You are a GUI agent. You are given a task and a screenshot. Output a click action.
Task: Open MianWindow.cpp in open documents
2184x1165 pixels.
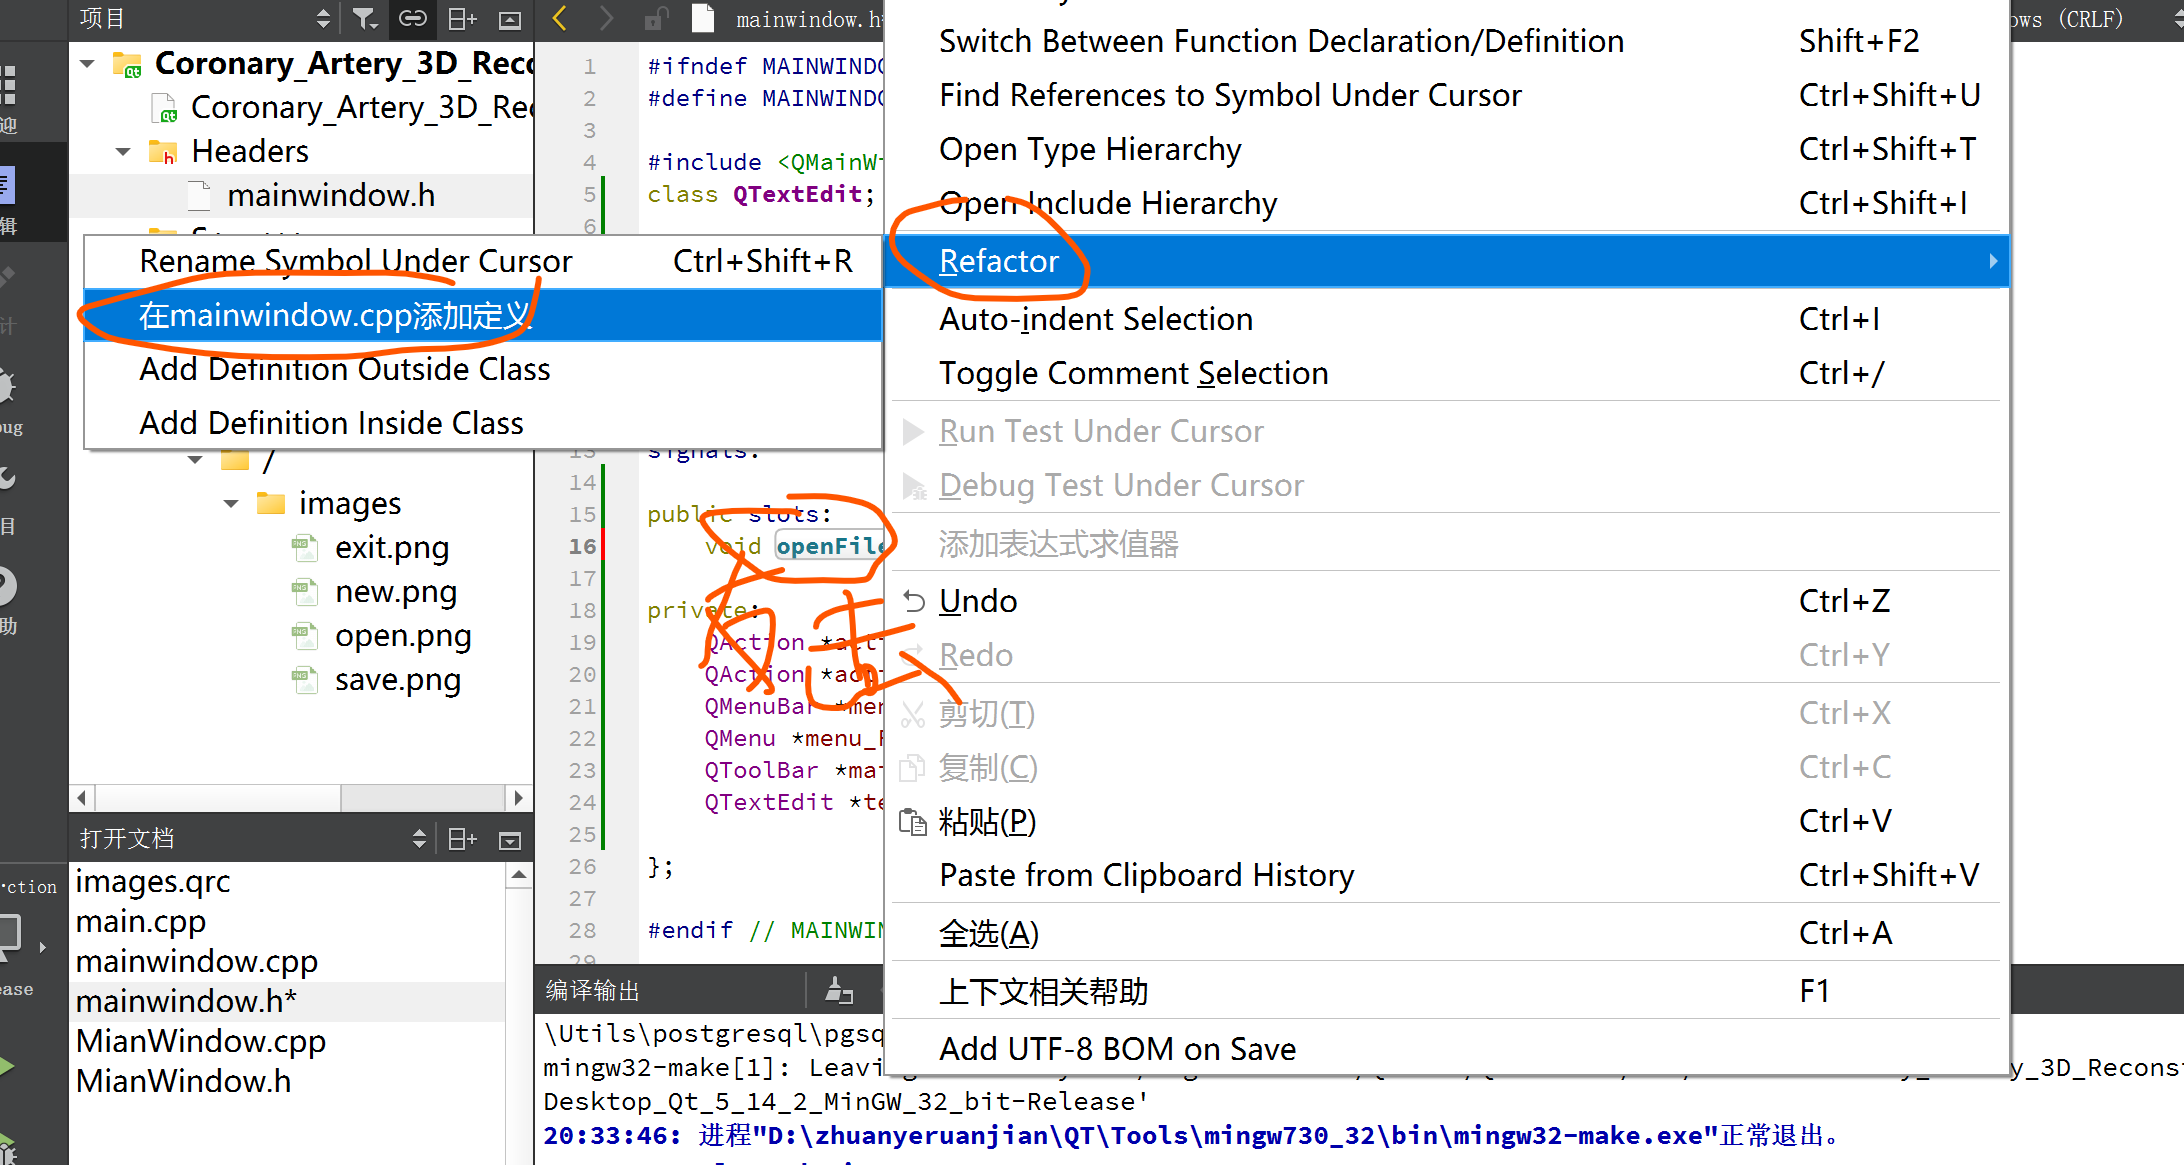tap(201, 1042)
